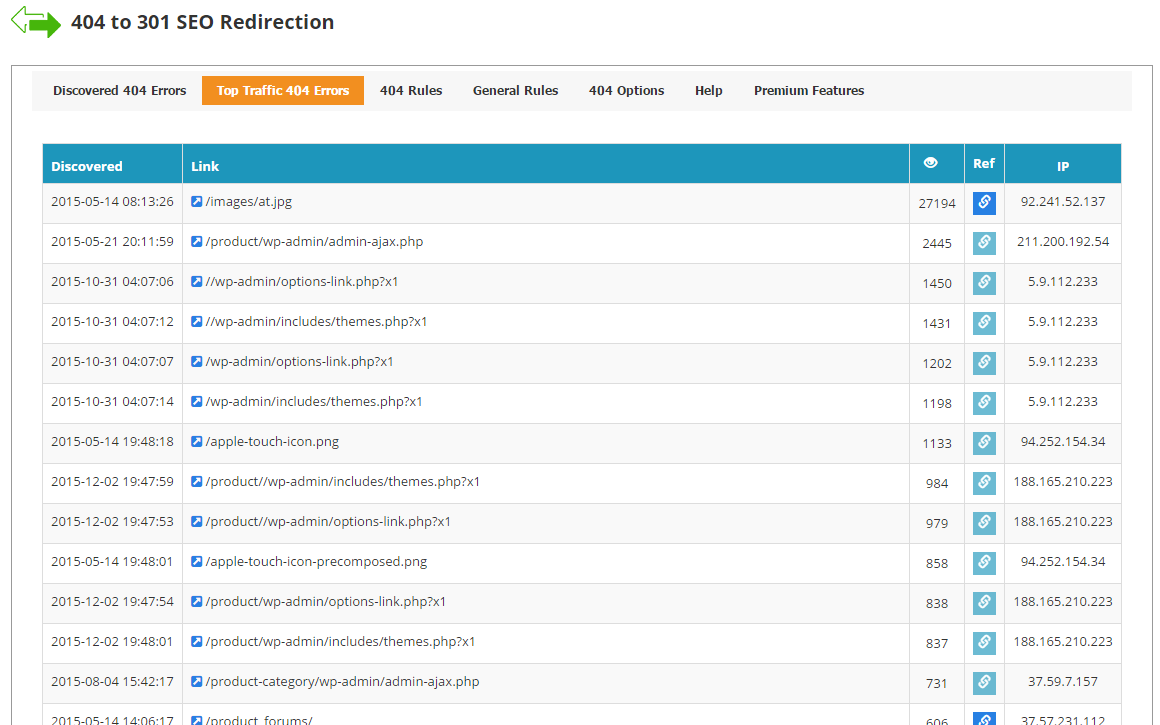Select the date 2015-08-04 15:42:17

click(112, 681)
